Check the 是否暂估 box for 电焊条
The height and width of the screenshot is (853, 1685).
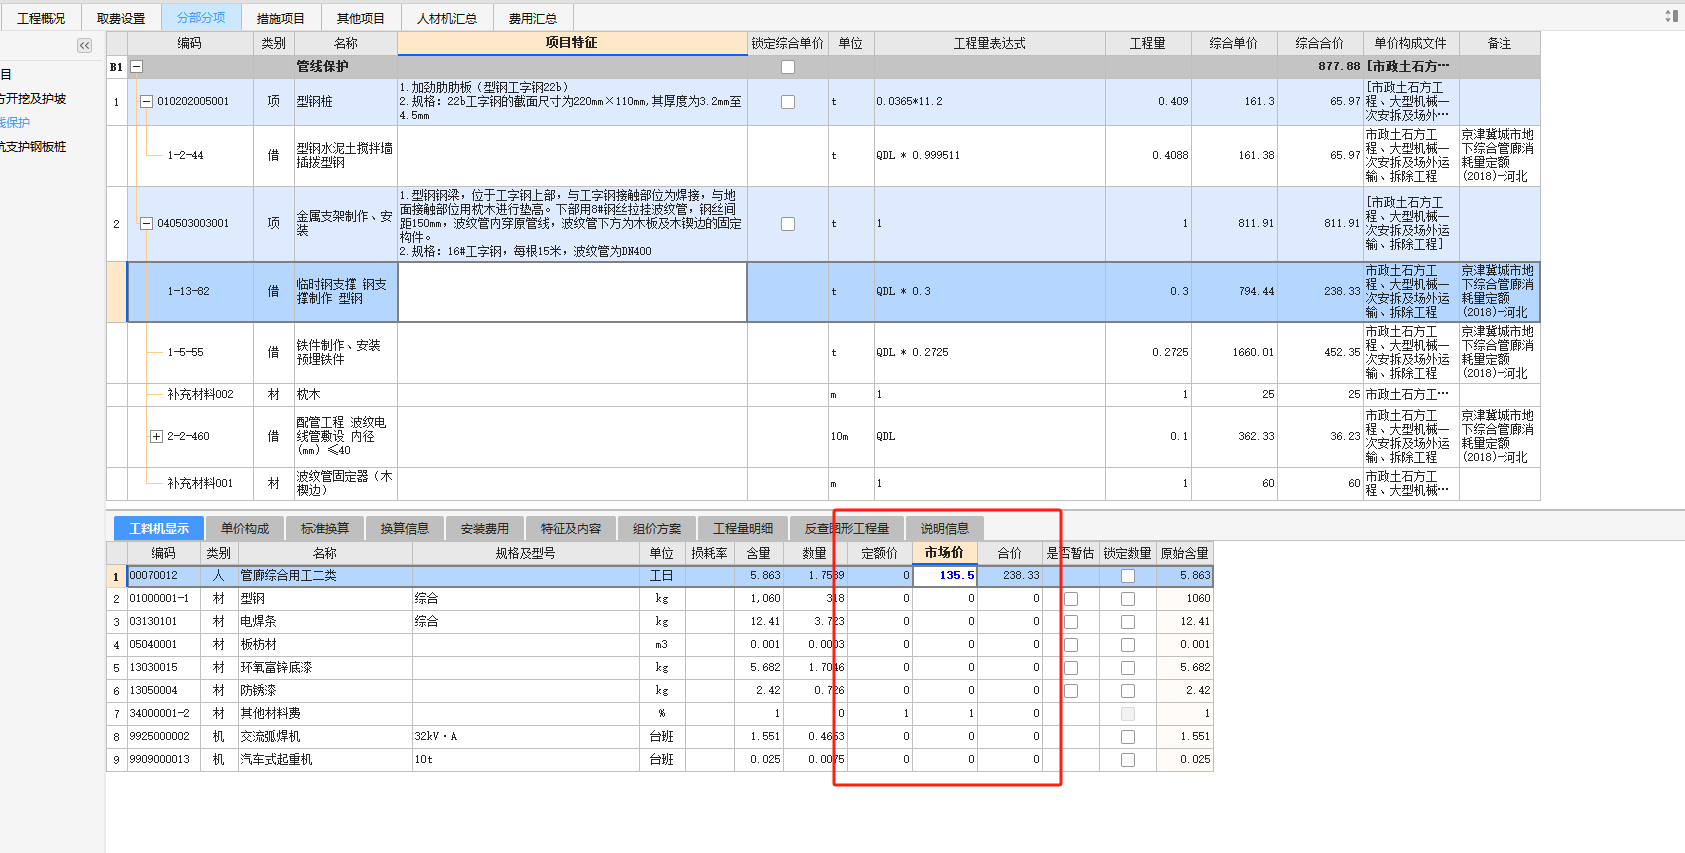[x=1071, y=622]
